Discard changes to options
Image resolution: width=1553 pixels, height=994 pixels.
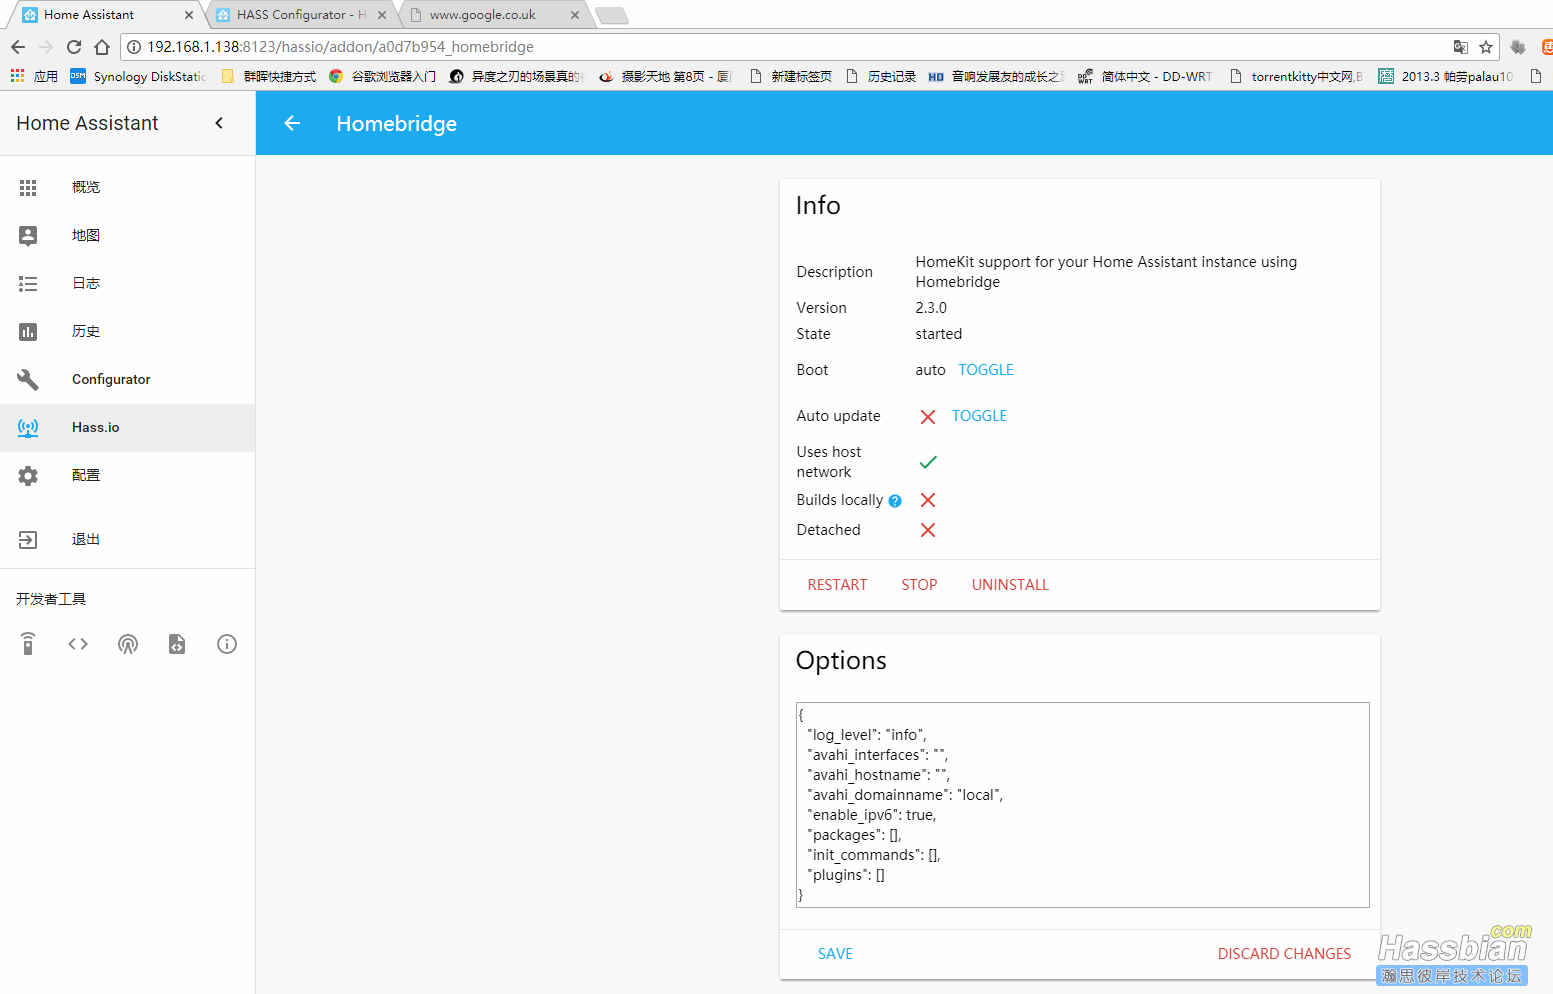point(1284,954)
